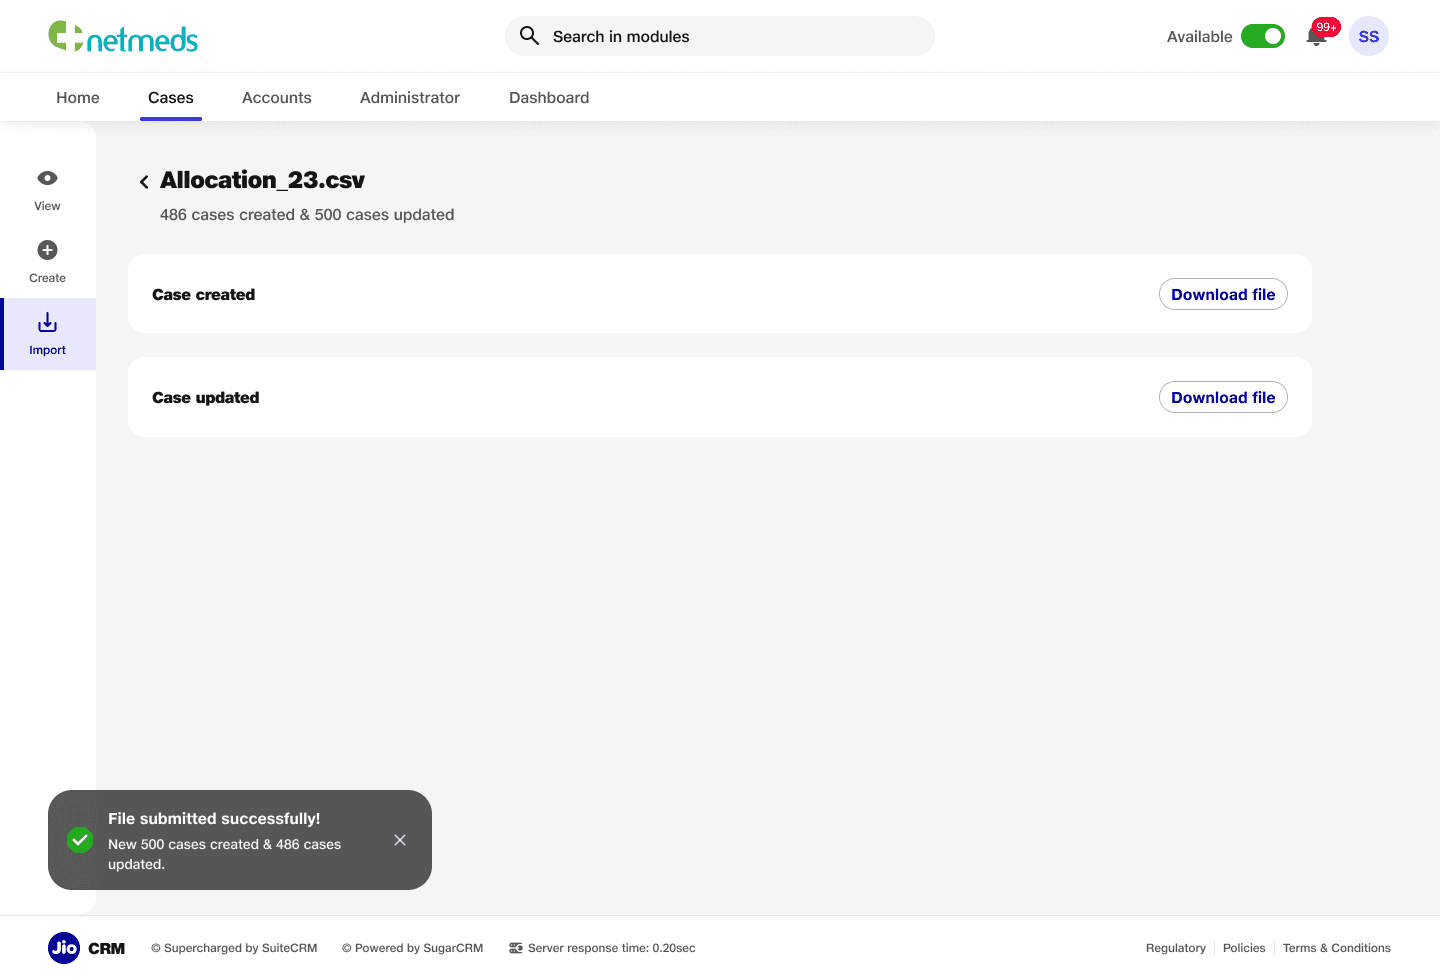Go back using arrow beside Allocation_23.csv
1440x980 pixels.
point(144,181)
